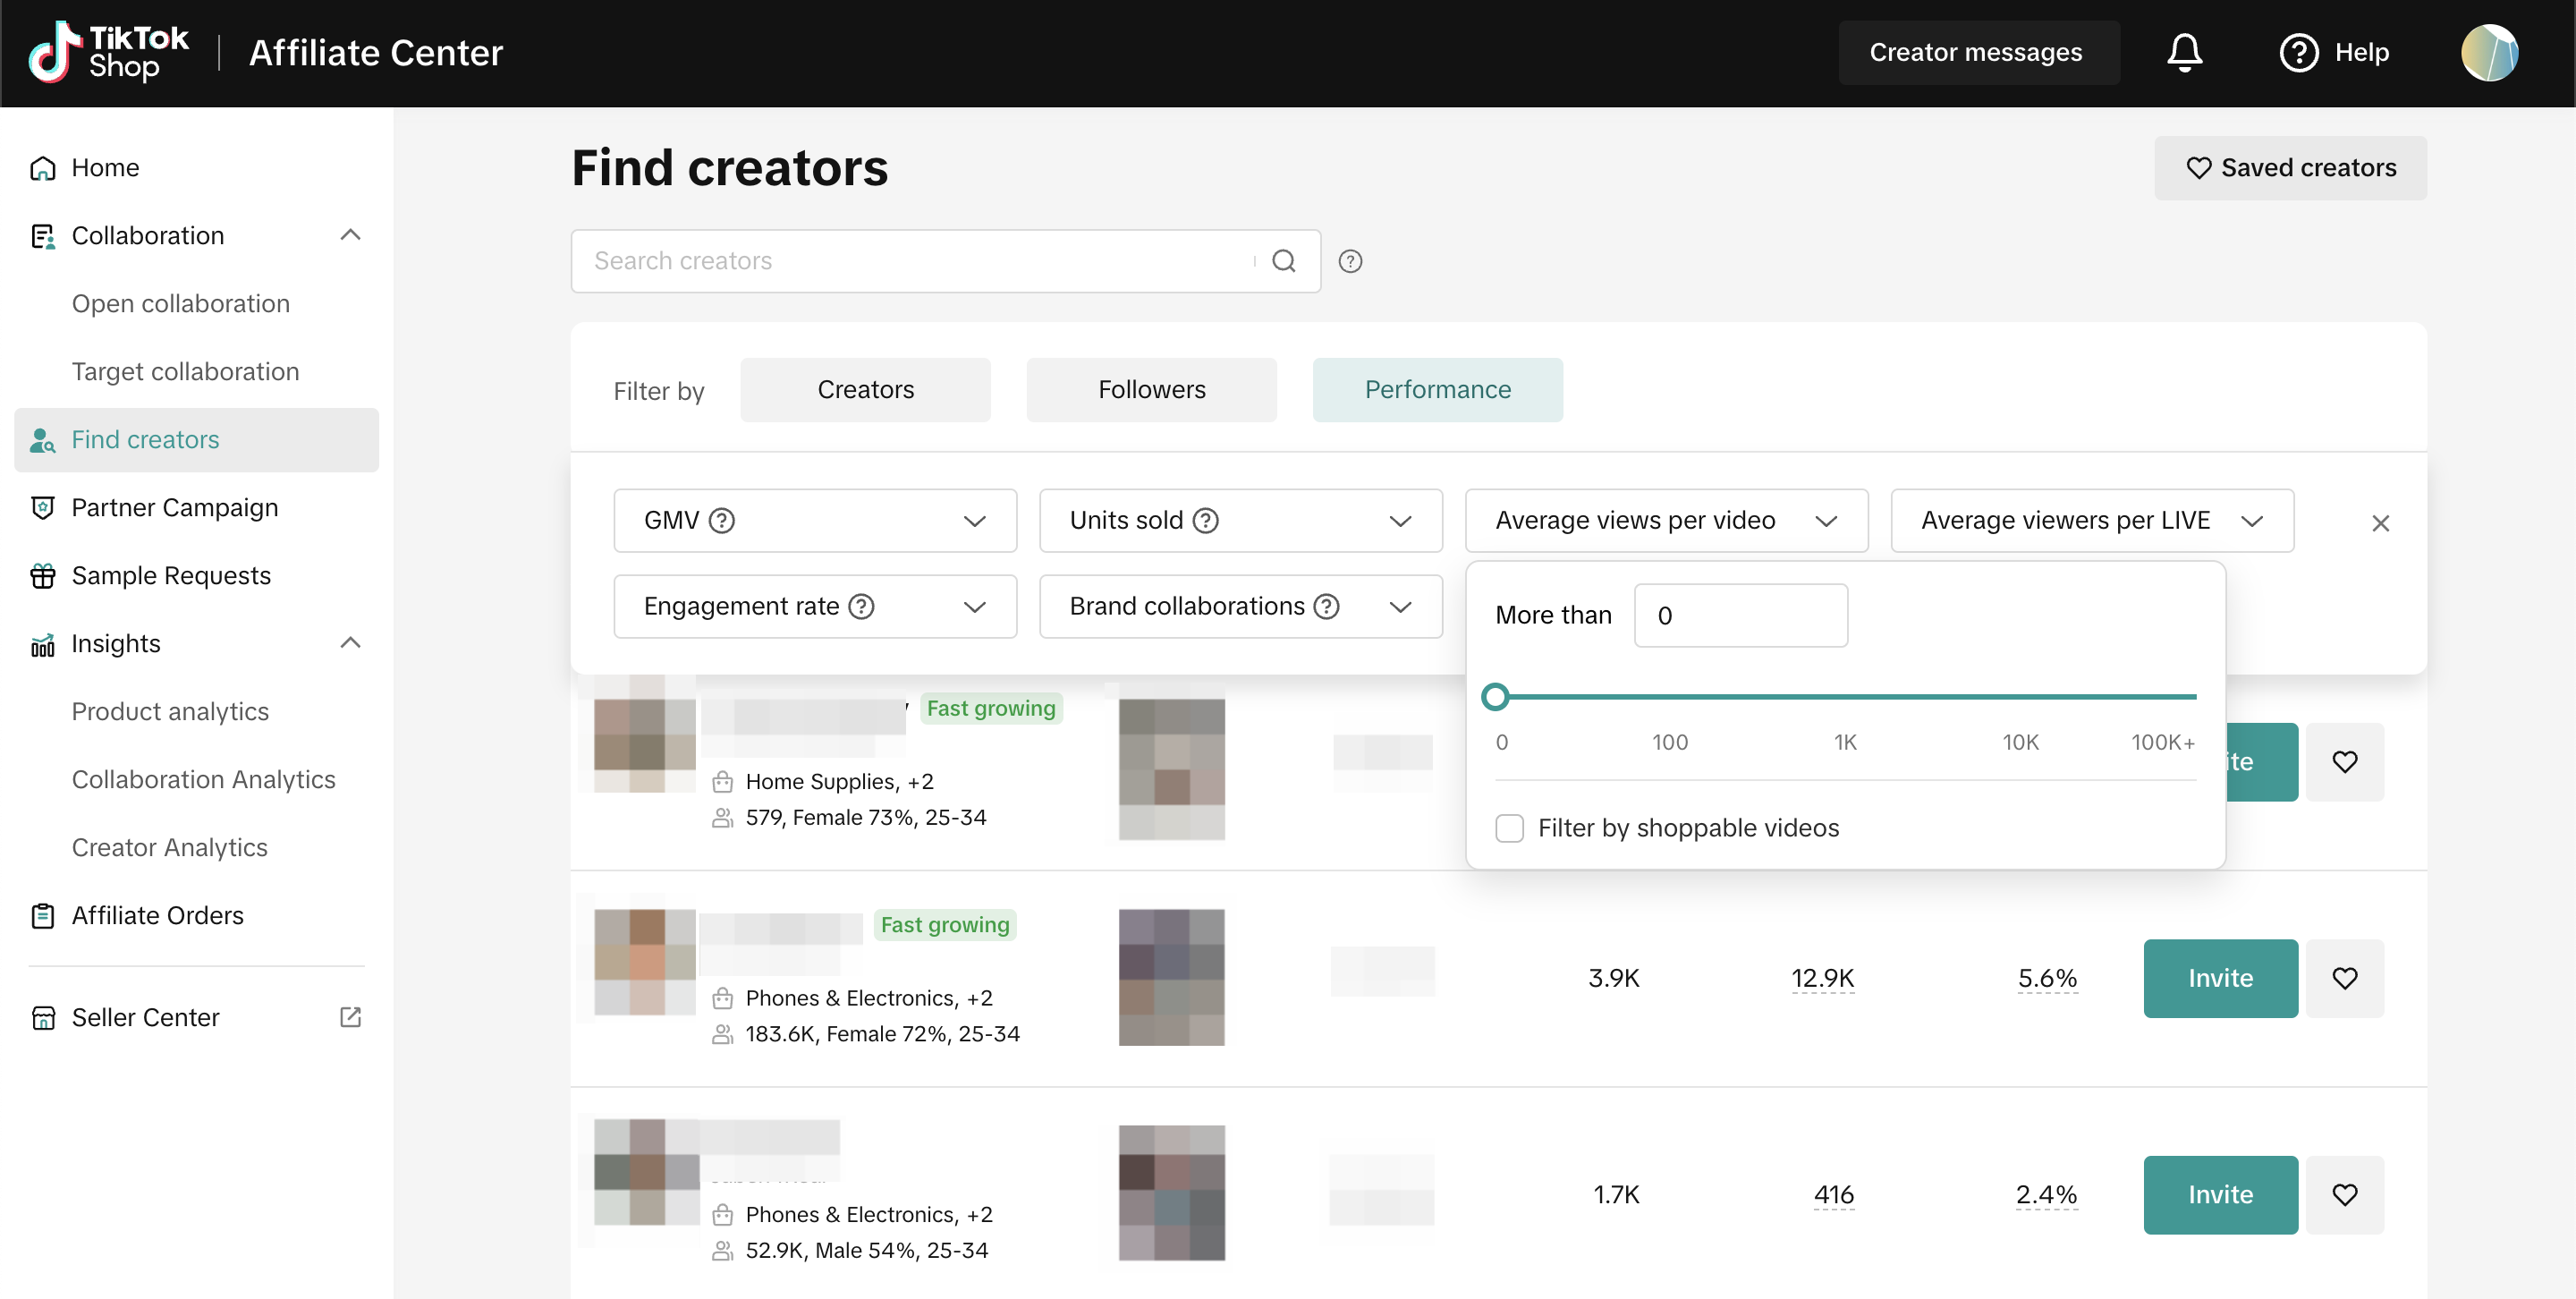Click the help icon beside search box
The image size is (2576, 1299).
[1350, 261]
